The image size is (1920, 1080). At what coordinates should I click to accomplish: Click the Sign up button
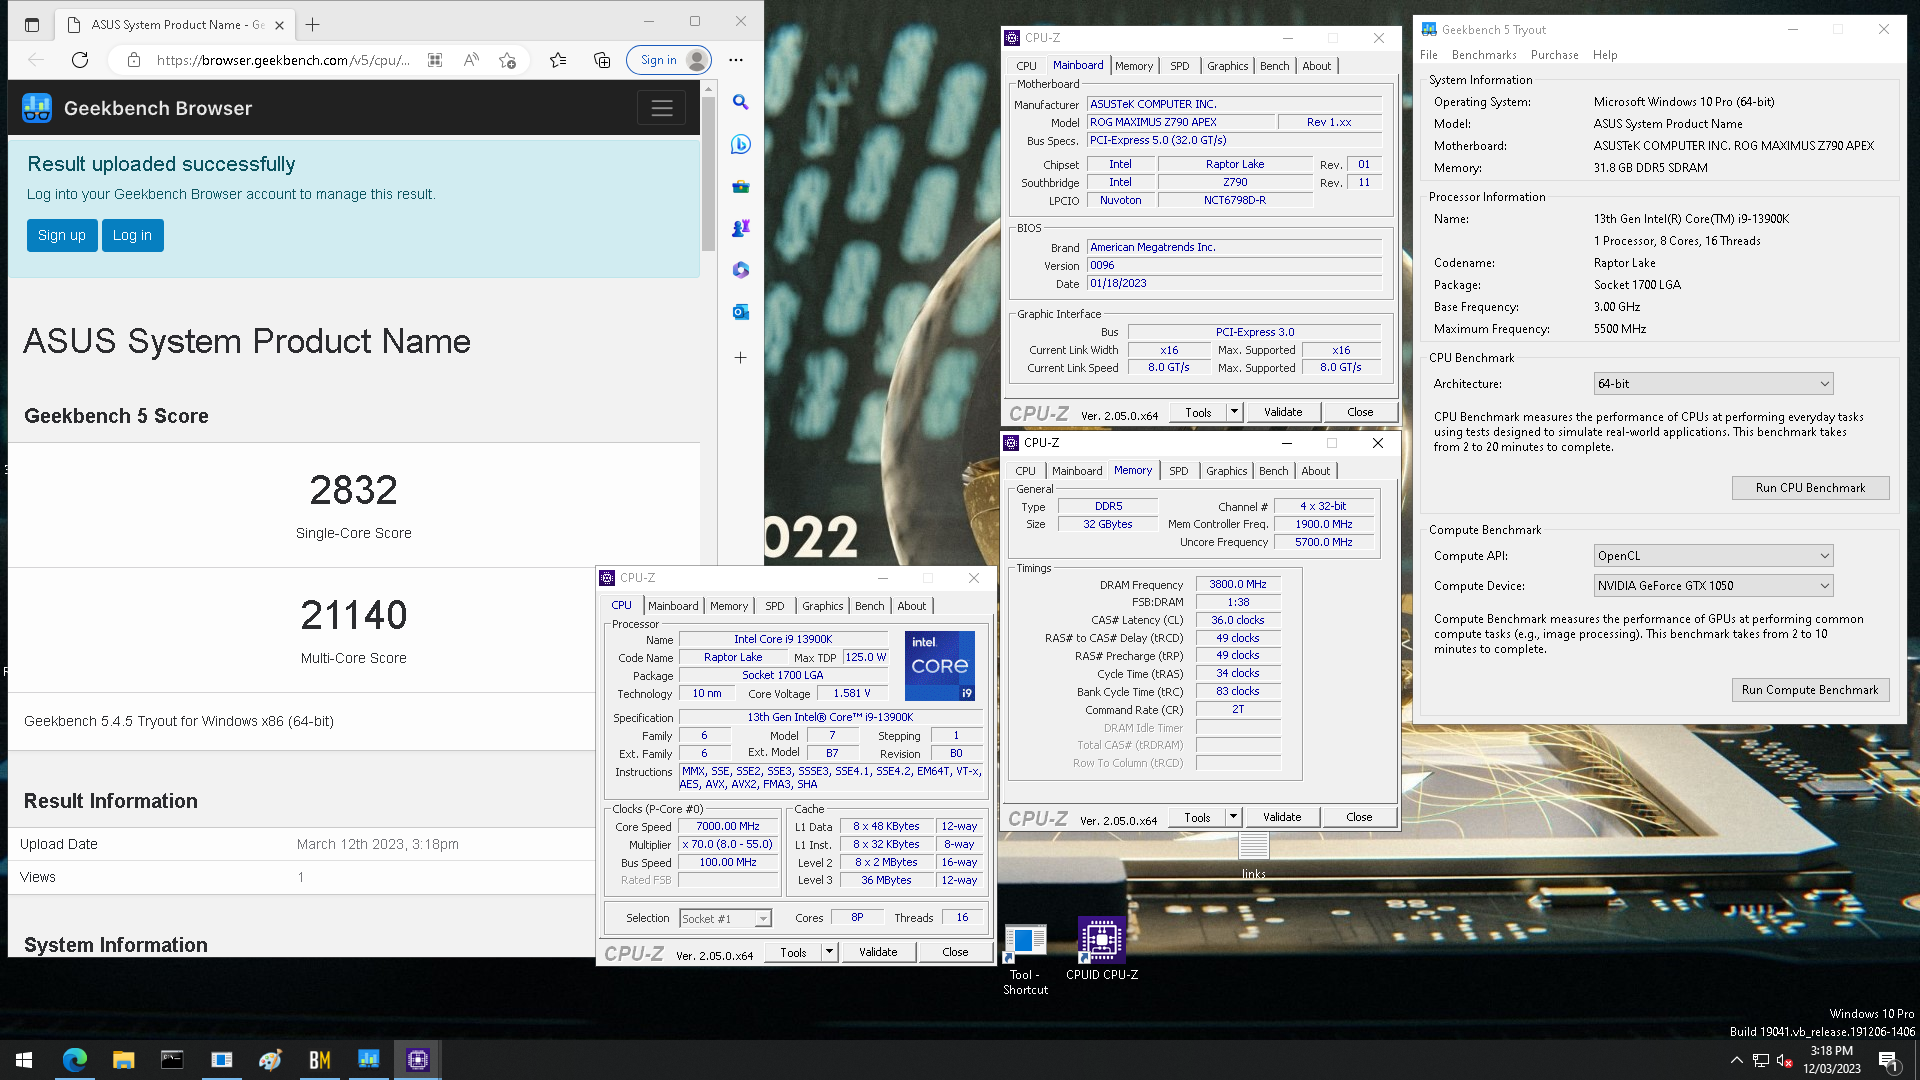[x=62, y=235]
